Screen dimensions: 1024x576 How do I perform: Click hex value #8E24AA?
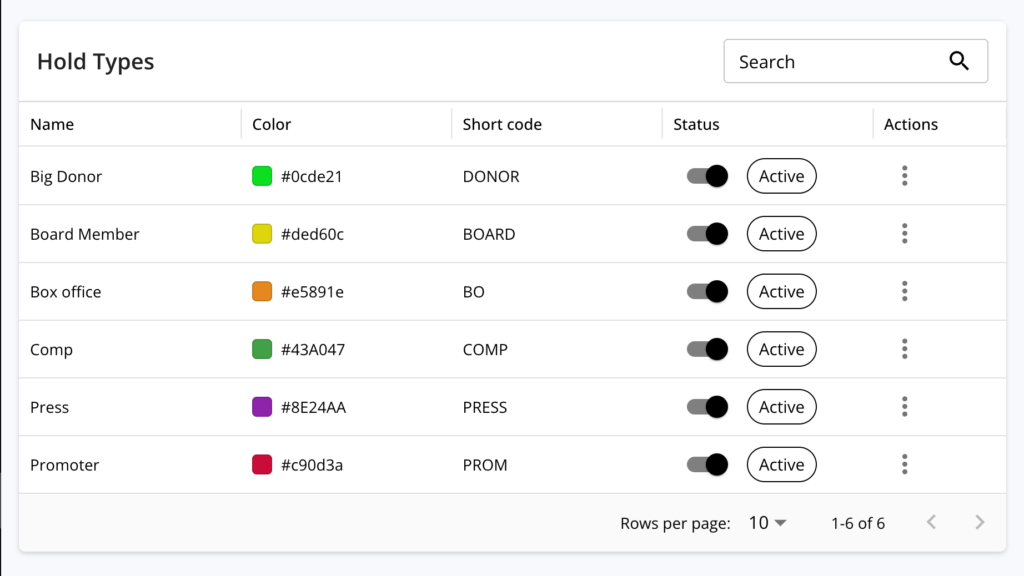coord(313,408)
